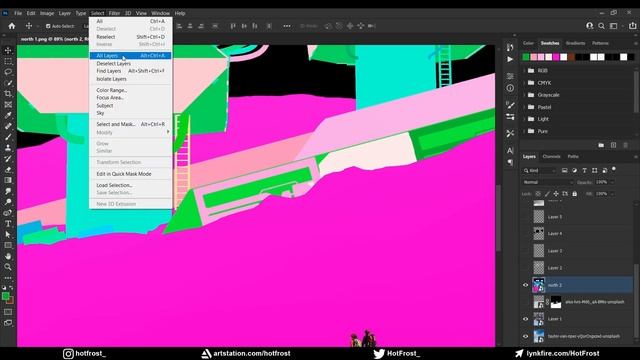Image resolution: width=640 pixels, height=360 pixels.
Task: Show Layer 4 using its visibility box
Action: [x=526, y=233]
